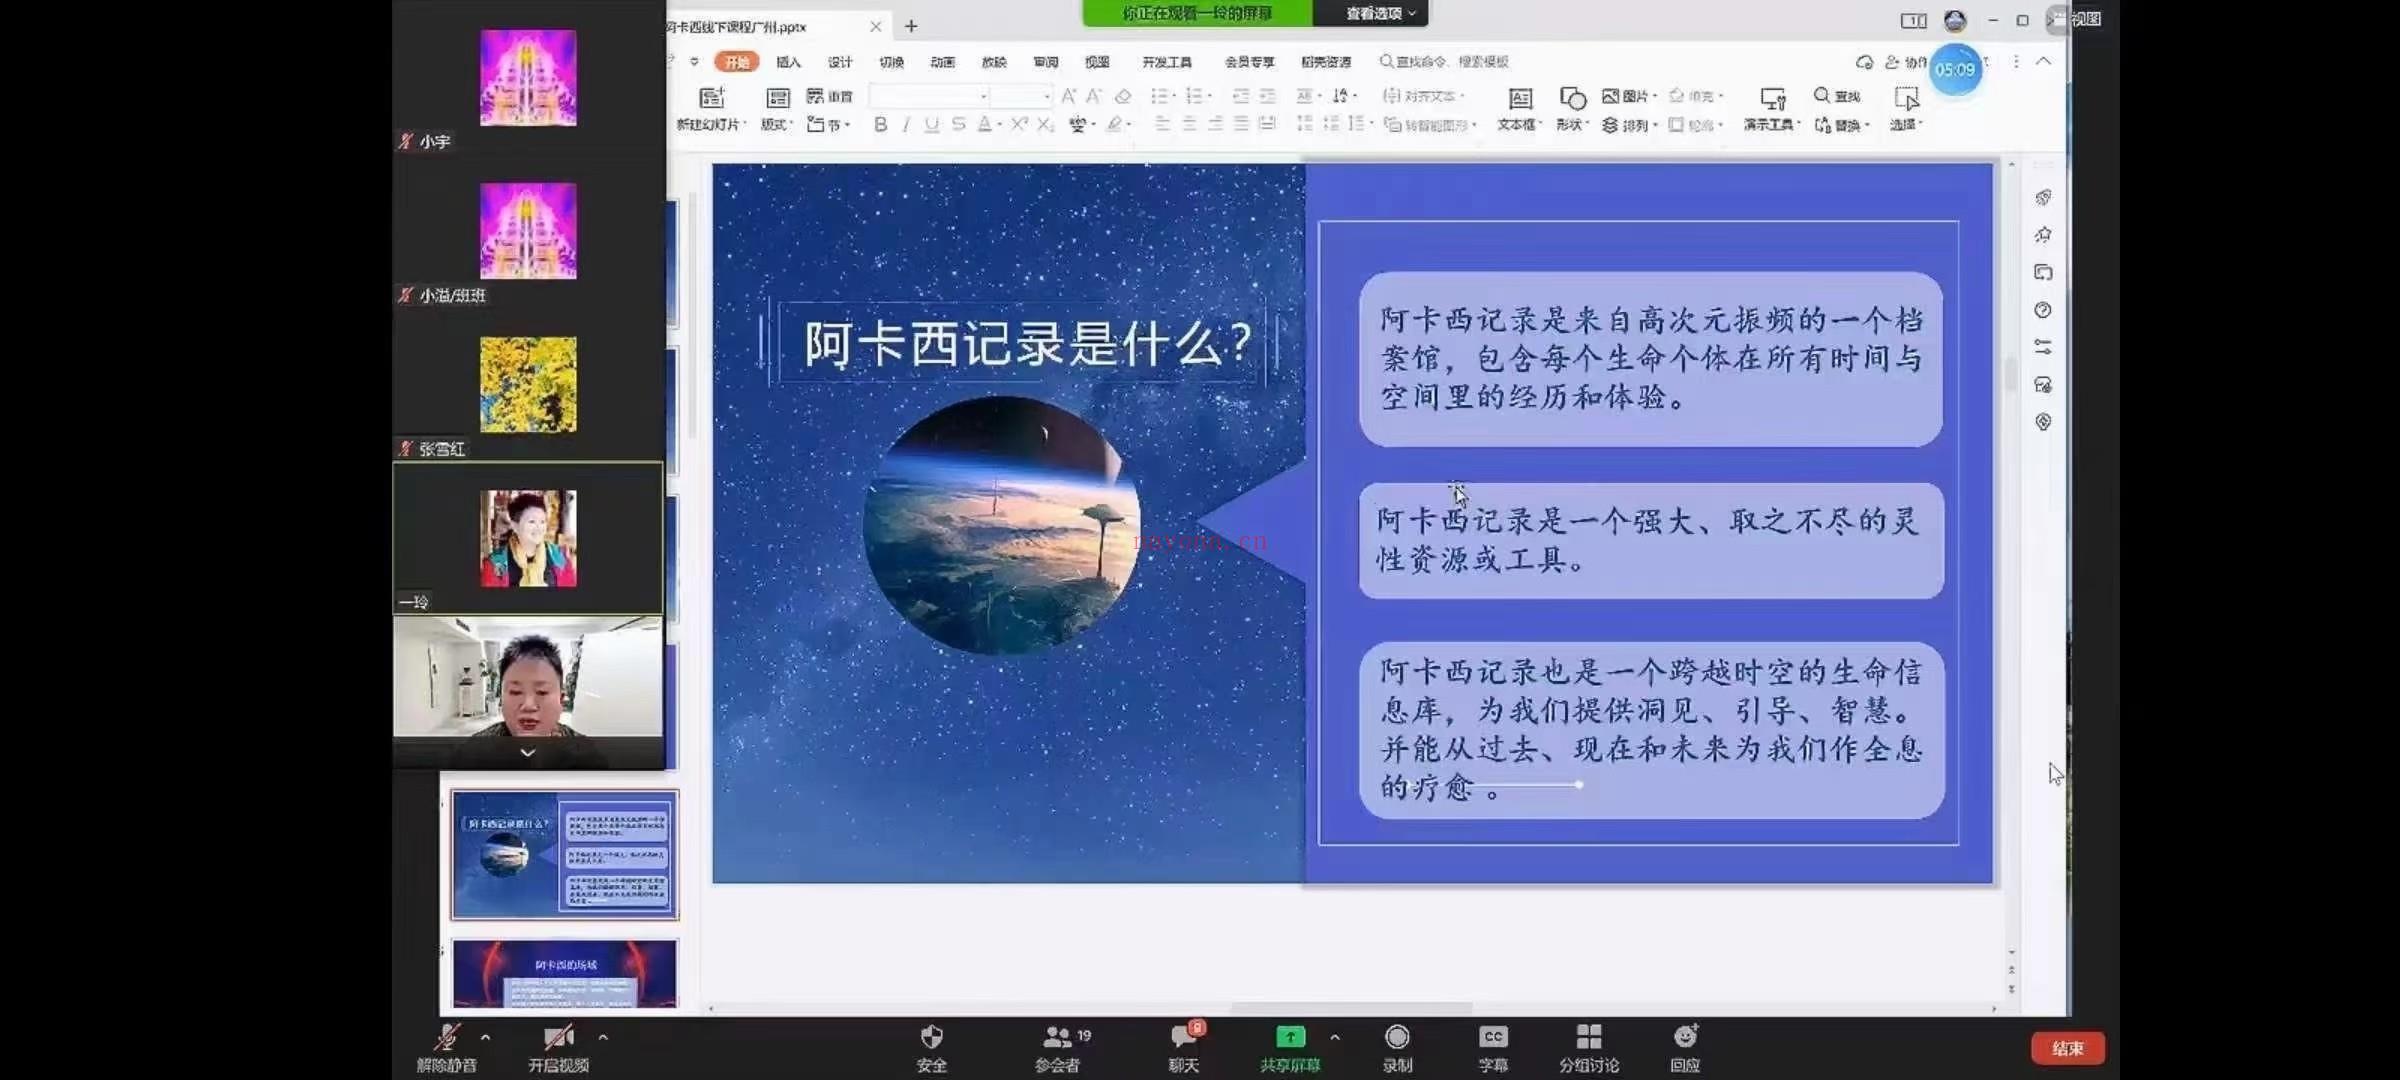The image size is (2400, 1080).
Task: Click the red 结束 end meeting button
Action: point(2068,1048)
